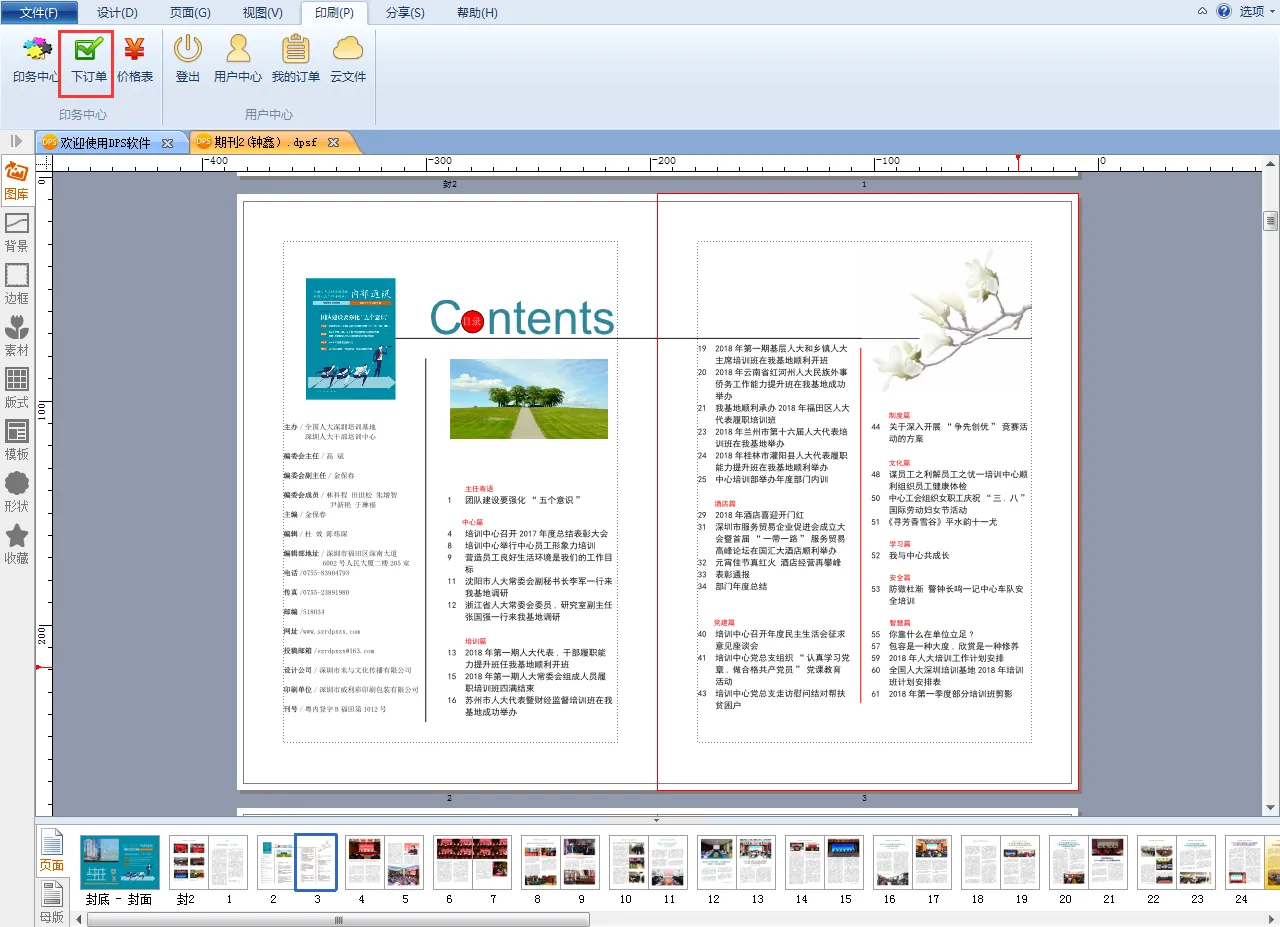This screenshot has height=927, width=1280.
Task: Expand the left sidebar panel arrow
Action: point(17,142)
